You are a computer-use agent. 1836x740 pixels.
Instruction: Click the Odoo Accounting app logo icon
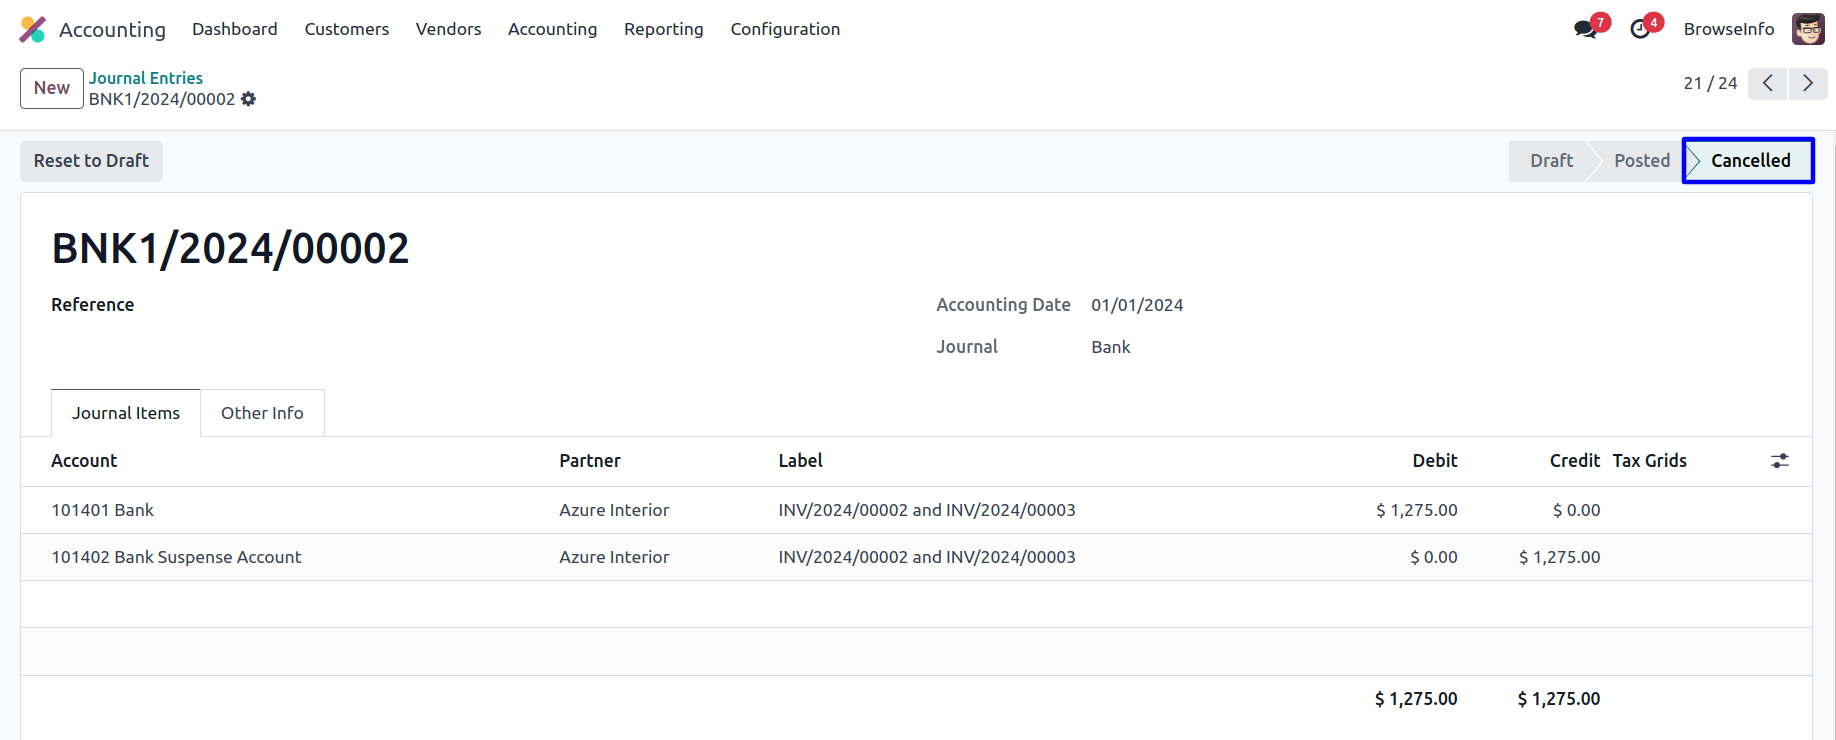click(33, 29)
